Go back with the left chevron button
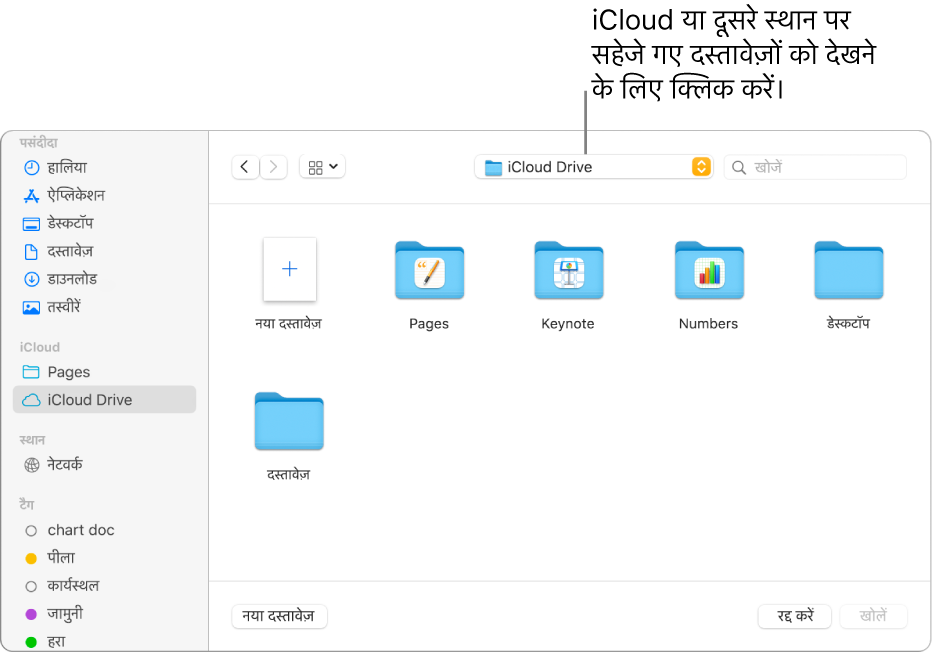 pyautogui.click(x=245, y=167)
